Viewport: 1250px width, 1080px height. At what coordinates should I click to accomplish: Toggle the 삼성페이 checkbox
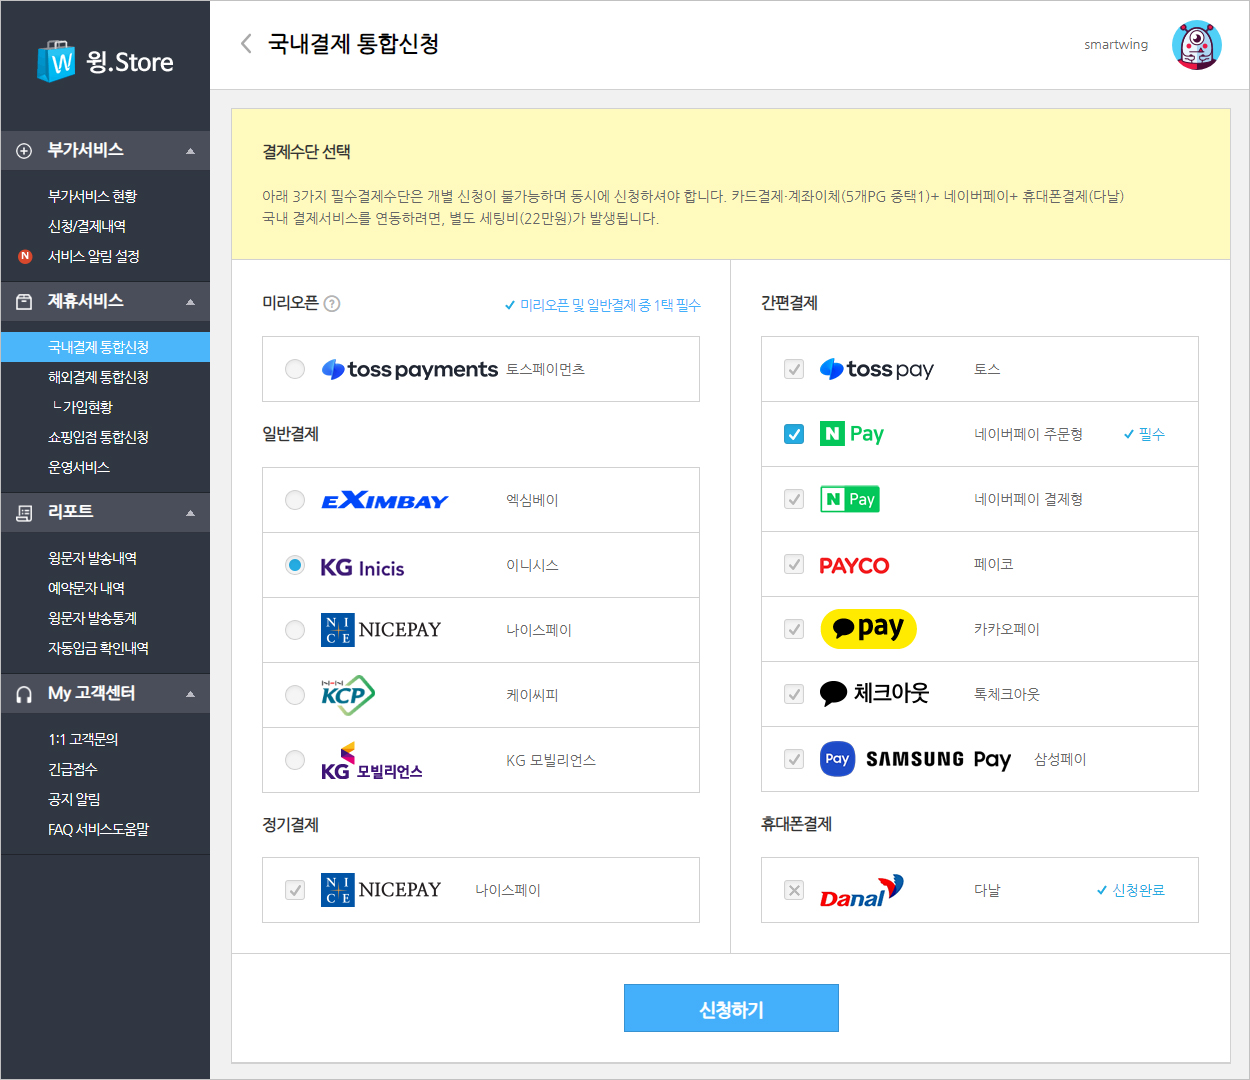(794, 759)
